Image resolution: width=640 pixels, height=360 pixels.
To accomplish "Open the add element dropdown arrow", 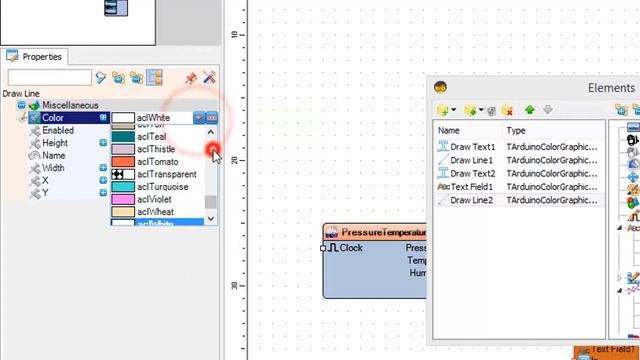I will [x=453, y=110].
